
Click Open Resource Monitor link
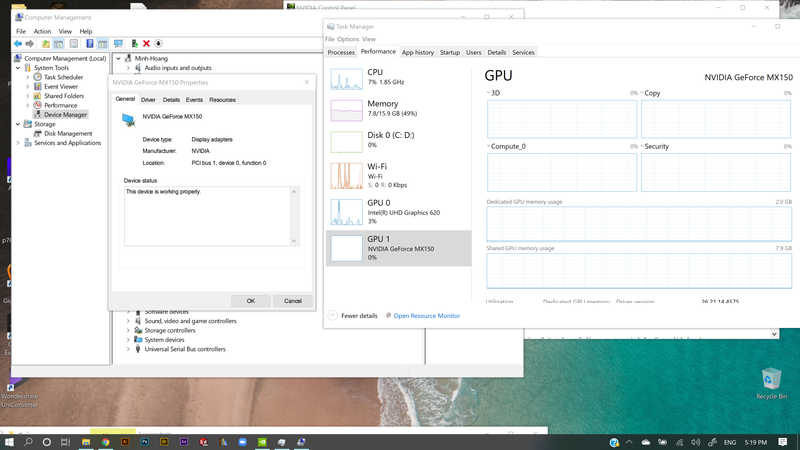pos(427,316)
